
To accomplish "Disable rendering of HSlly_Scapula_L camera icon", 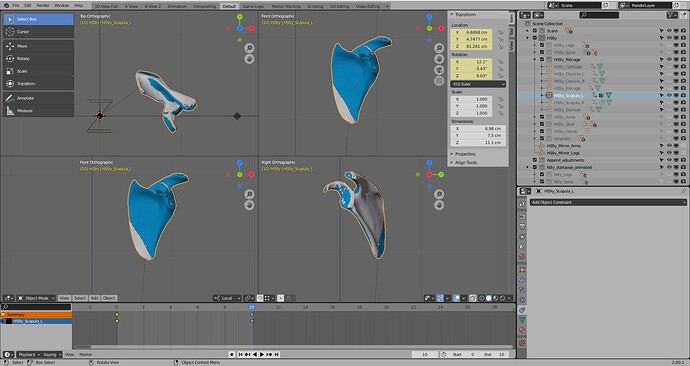I will point(683,95).
